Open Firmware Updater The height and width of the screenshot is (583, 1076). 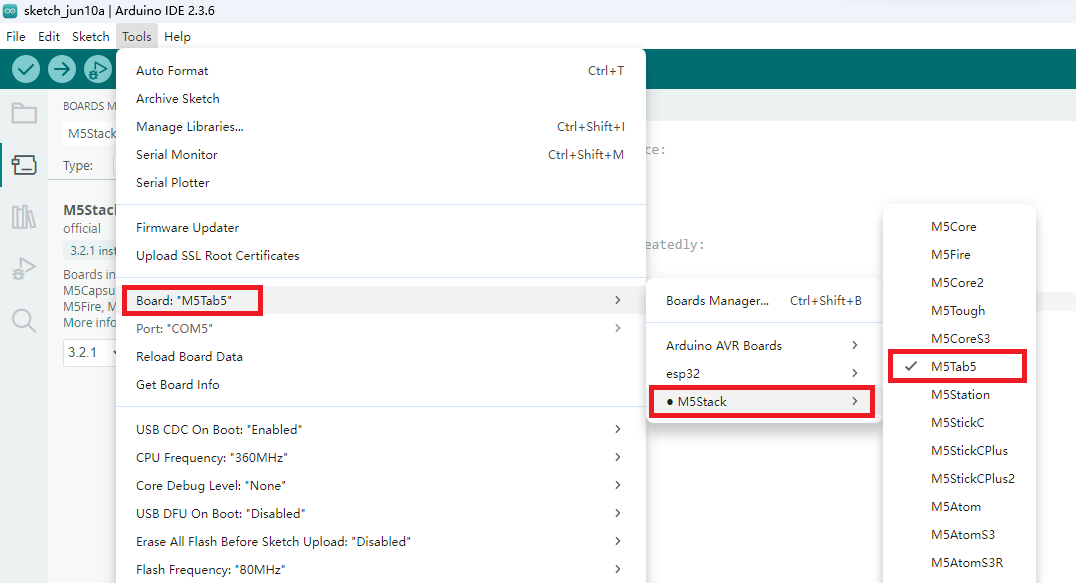381,228
